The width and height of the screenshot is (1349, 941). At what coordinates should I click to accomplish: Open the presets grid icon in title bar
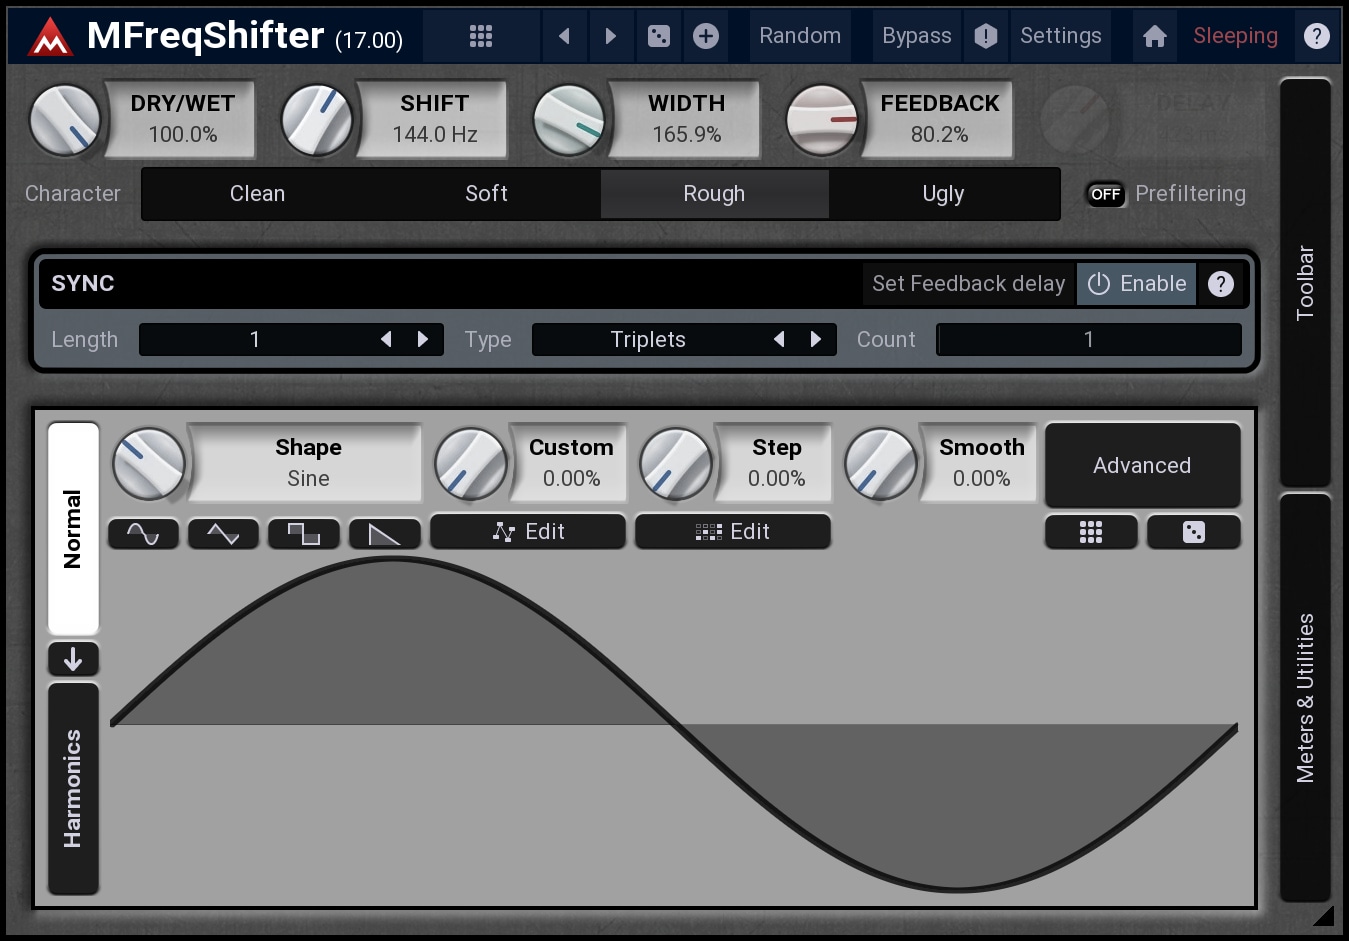[481, 37]
